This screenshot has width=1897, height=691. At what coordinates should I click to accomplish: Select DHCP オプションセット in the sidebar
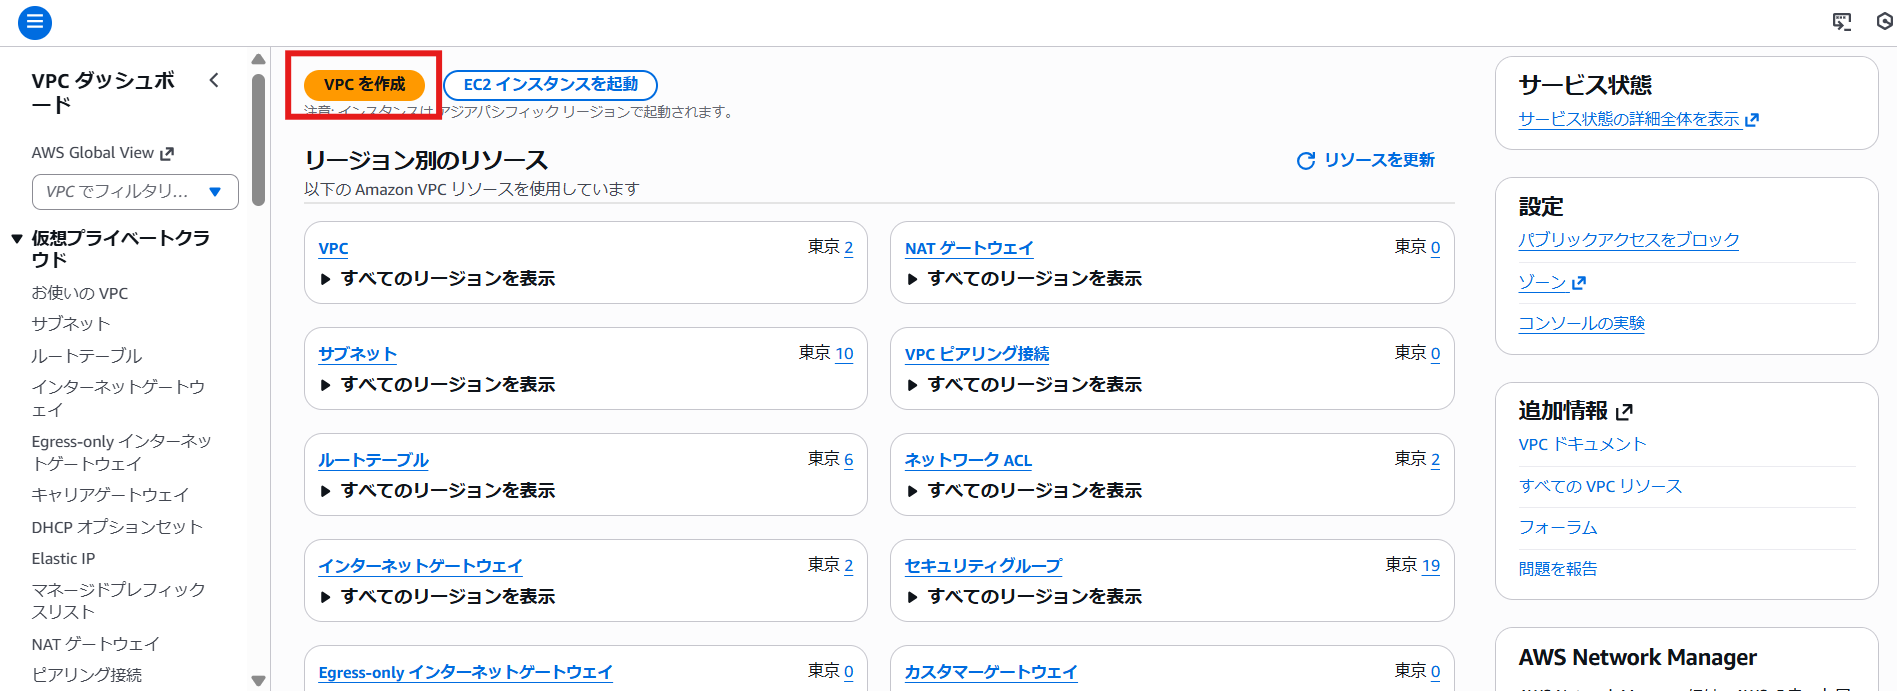click(x=117, y=527)
